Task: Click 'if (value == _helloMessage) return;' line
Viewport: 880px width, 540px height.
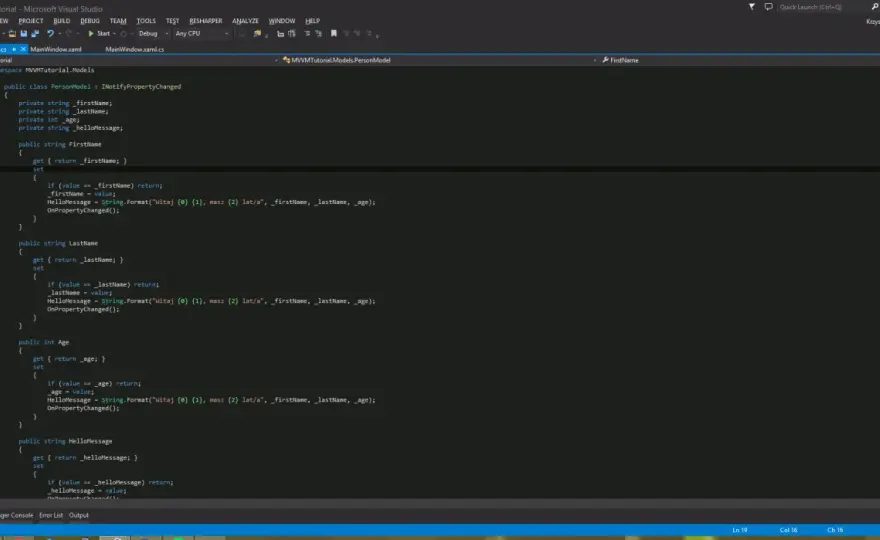Action: click(111, 482)
